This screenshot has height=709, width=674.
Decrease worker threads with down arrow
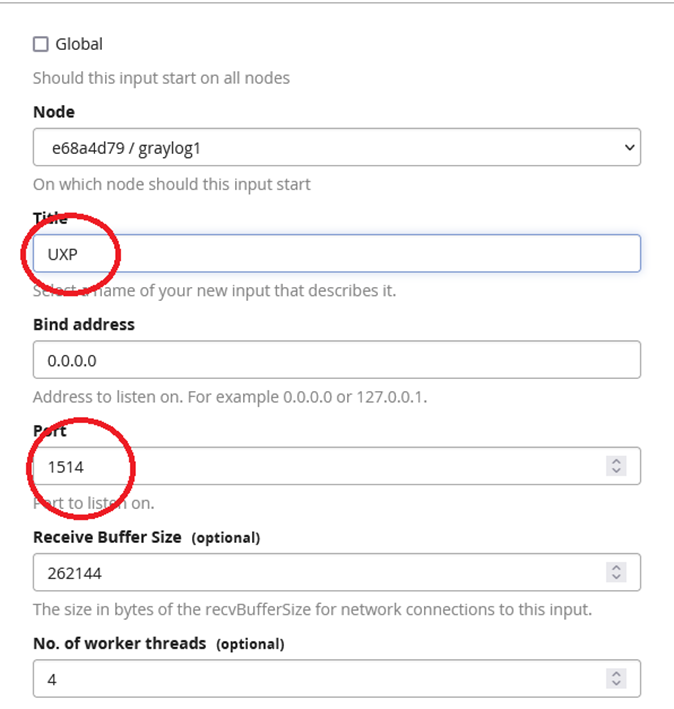click(x=616, y=684)
